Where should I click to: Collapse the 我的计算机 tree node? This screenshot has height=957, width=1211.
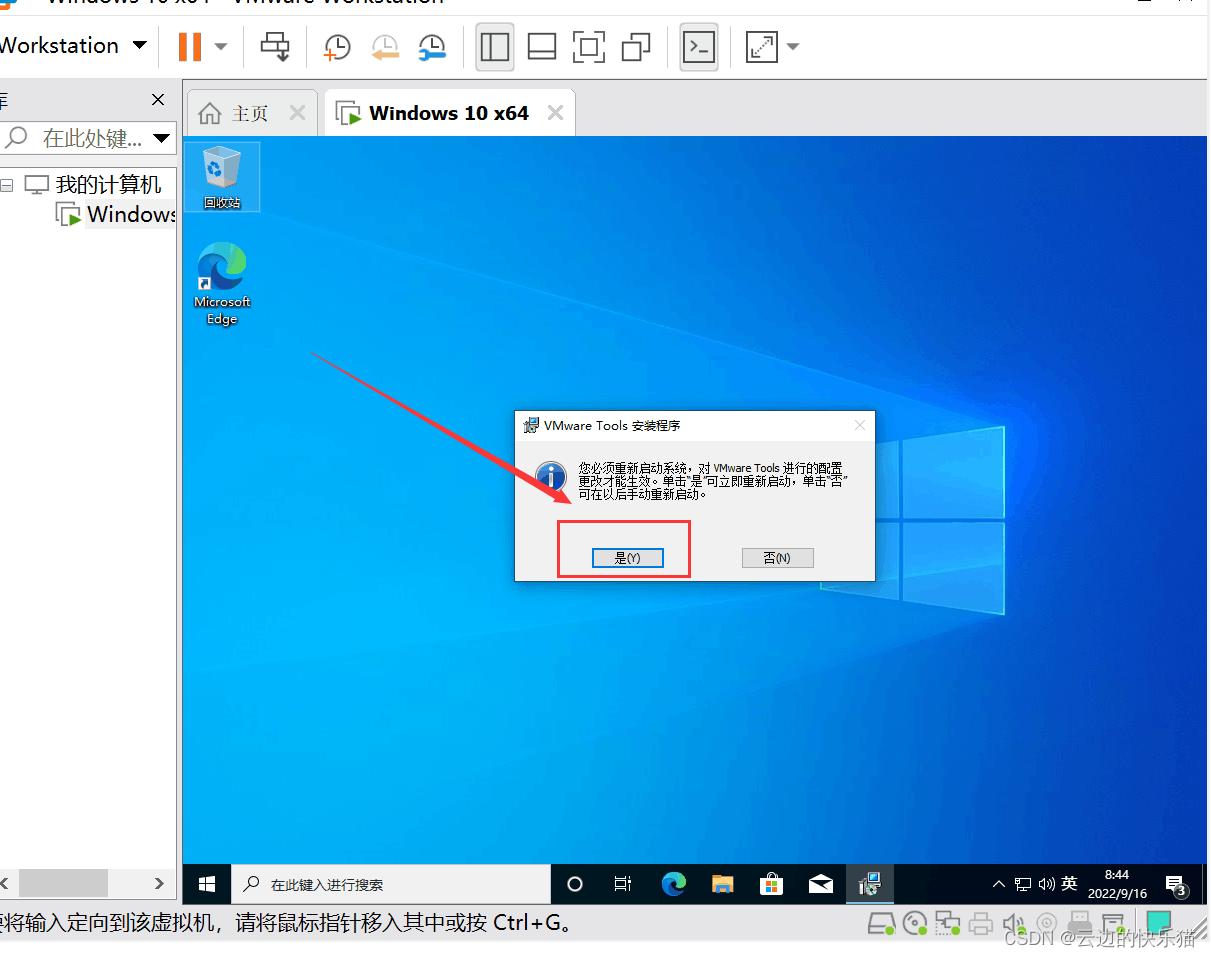click(x=7, y=185)
